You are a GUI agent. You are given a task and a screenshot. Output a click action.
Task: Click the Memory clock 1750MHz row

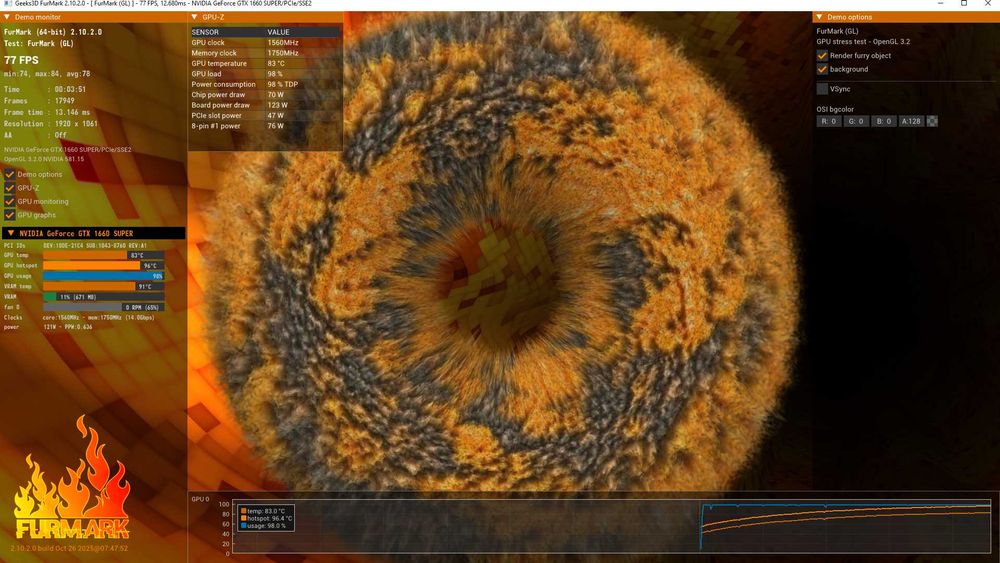265,53
